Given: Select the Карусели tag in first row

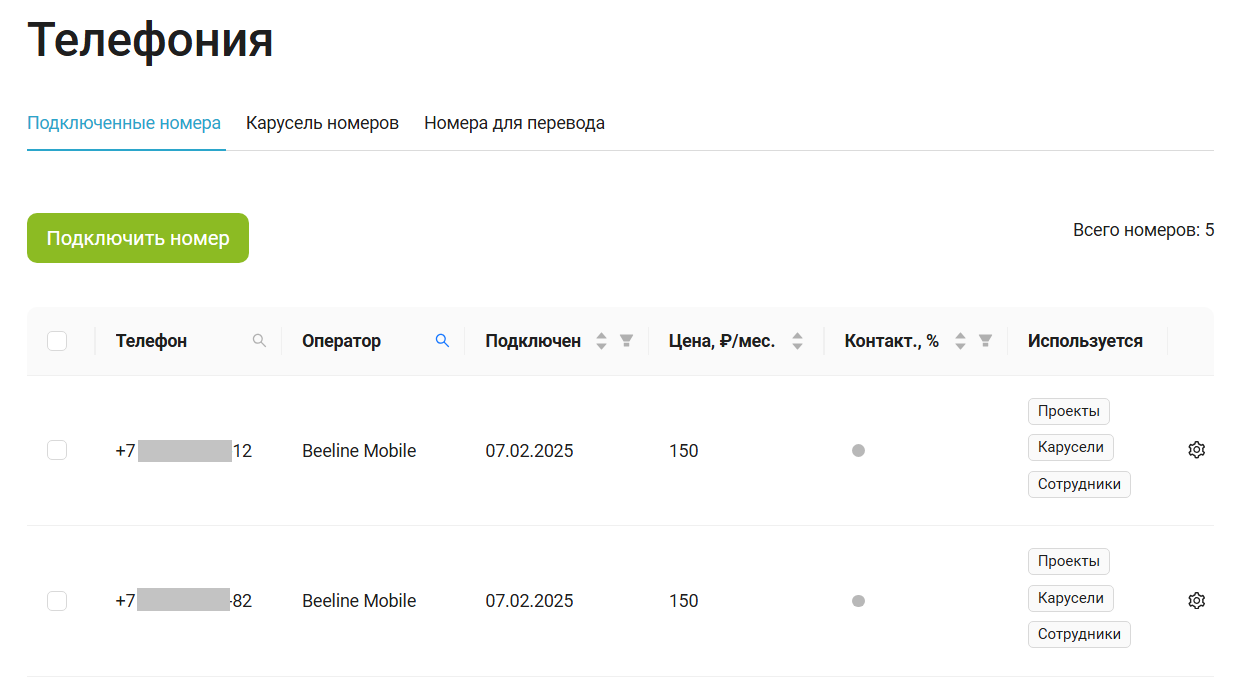Looking at the screenshot, I should (x=1070, y=447).
